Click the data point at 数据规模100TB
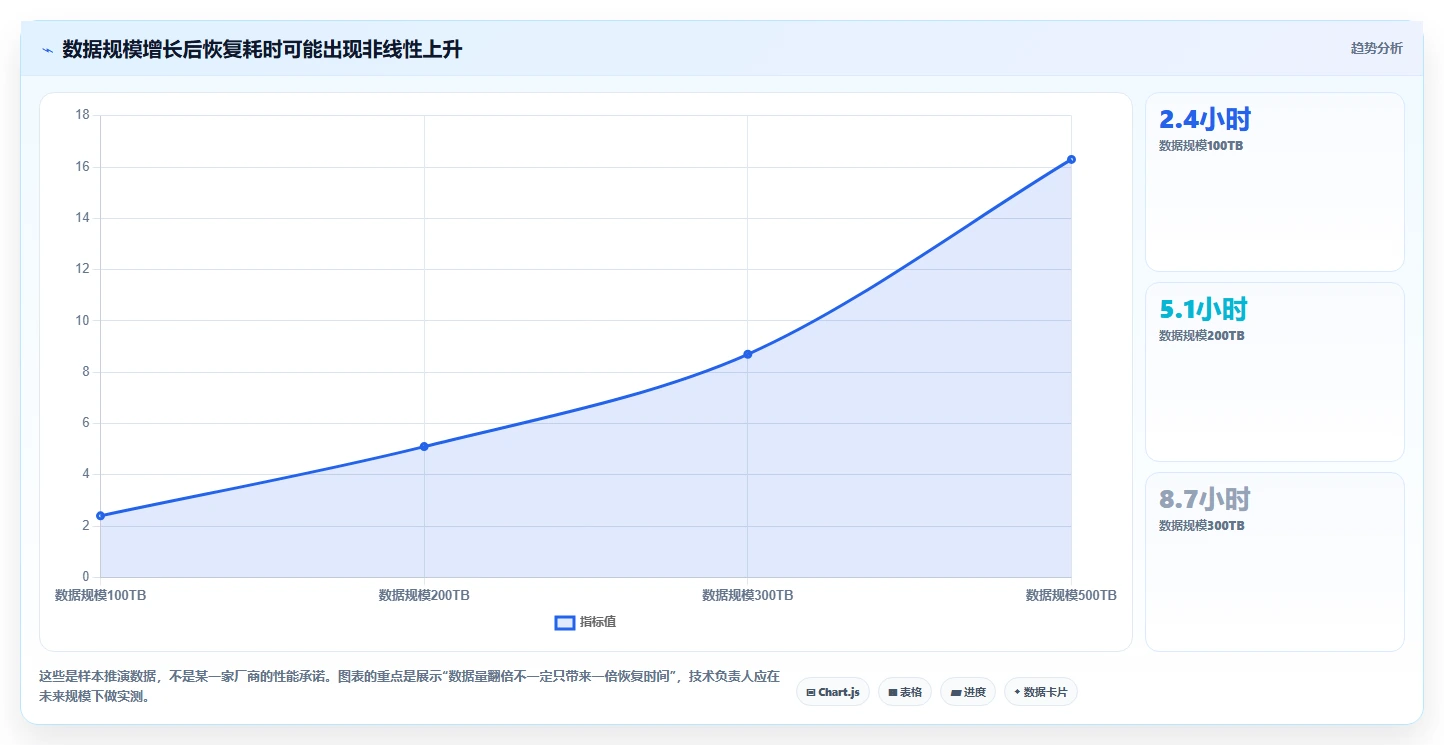Viewport: 1444px width, 745px height. pyautogui.click(x=100, y=516)
